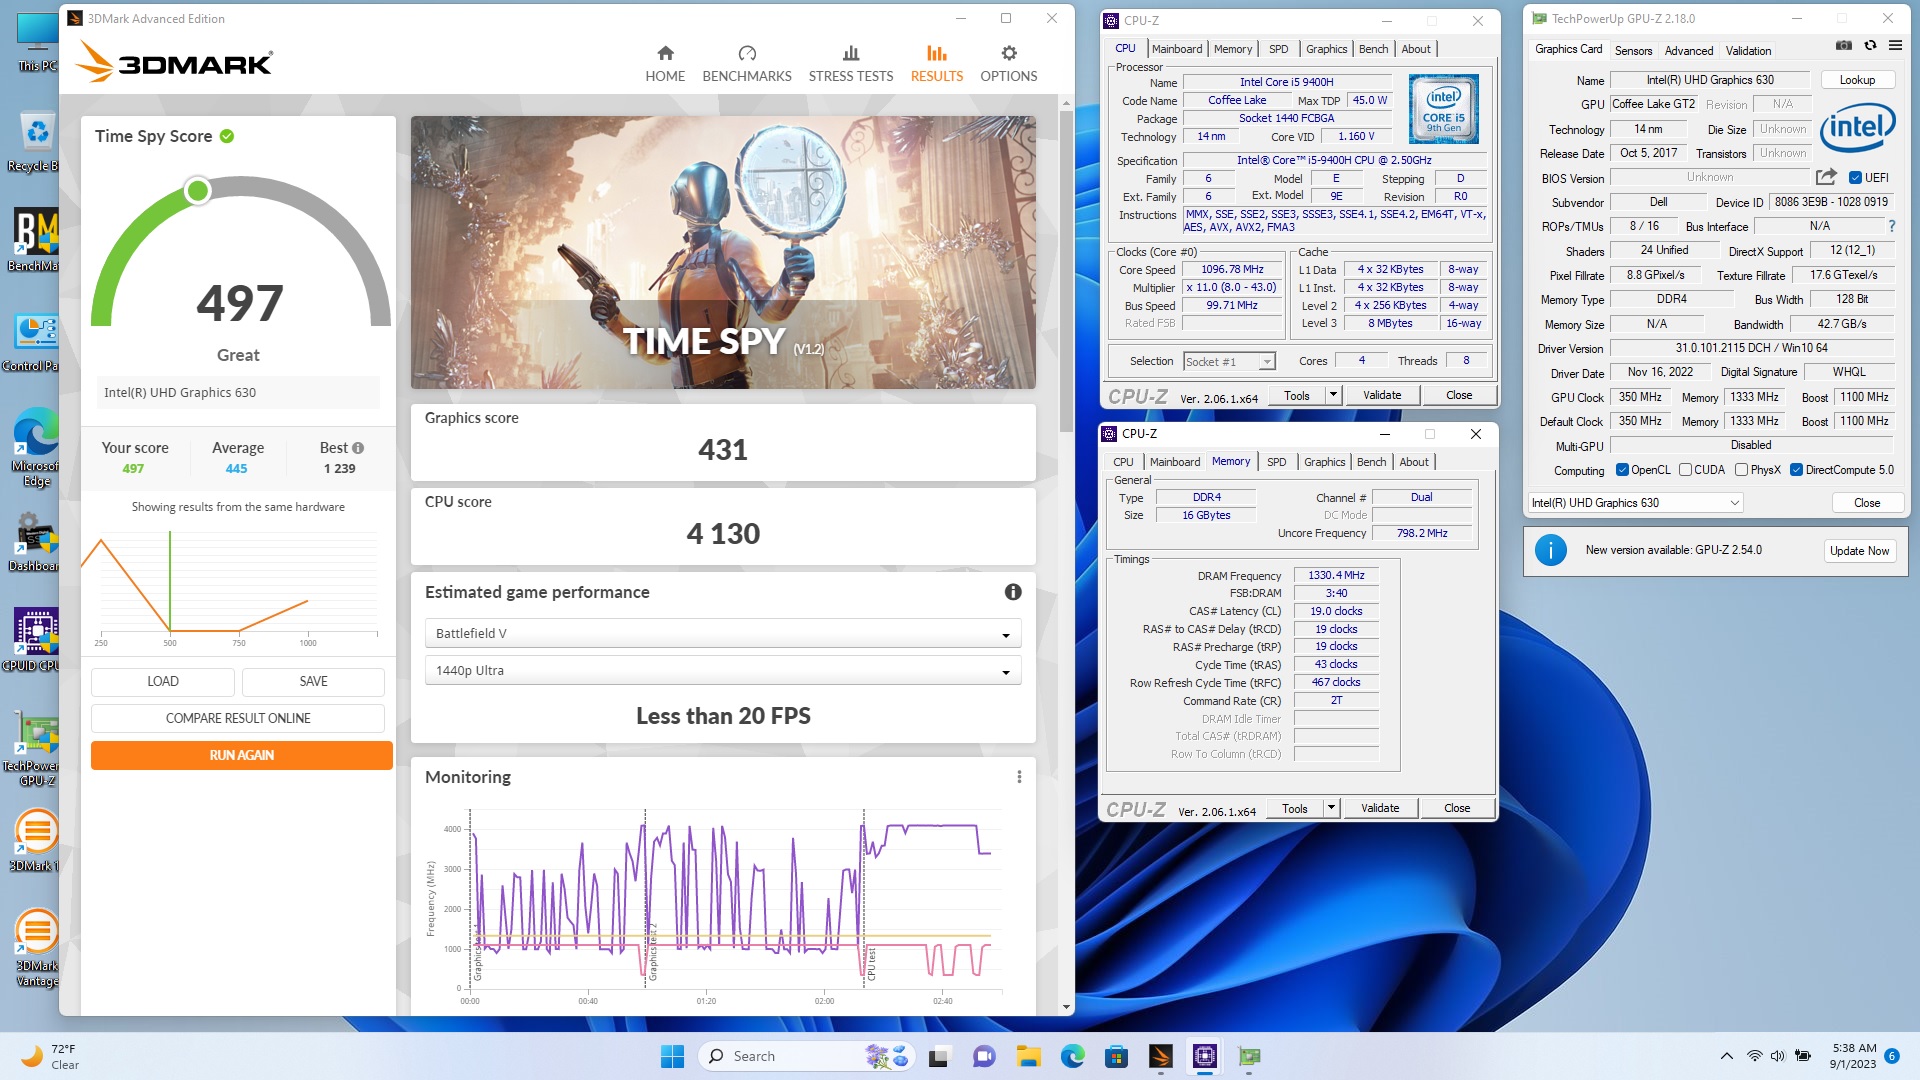This screenshot has width=1920, height=1080.
Task: Open the 1440p Ultra resolution dropdown
Action: 723,670
